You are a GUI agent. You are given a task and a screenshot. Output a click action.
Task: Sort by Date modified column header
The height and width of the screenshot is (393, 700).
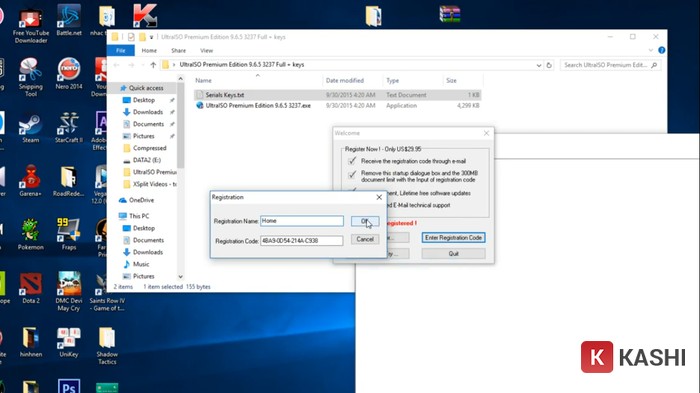coord(345,80)
